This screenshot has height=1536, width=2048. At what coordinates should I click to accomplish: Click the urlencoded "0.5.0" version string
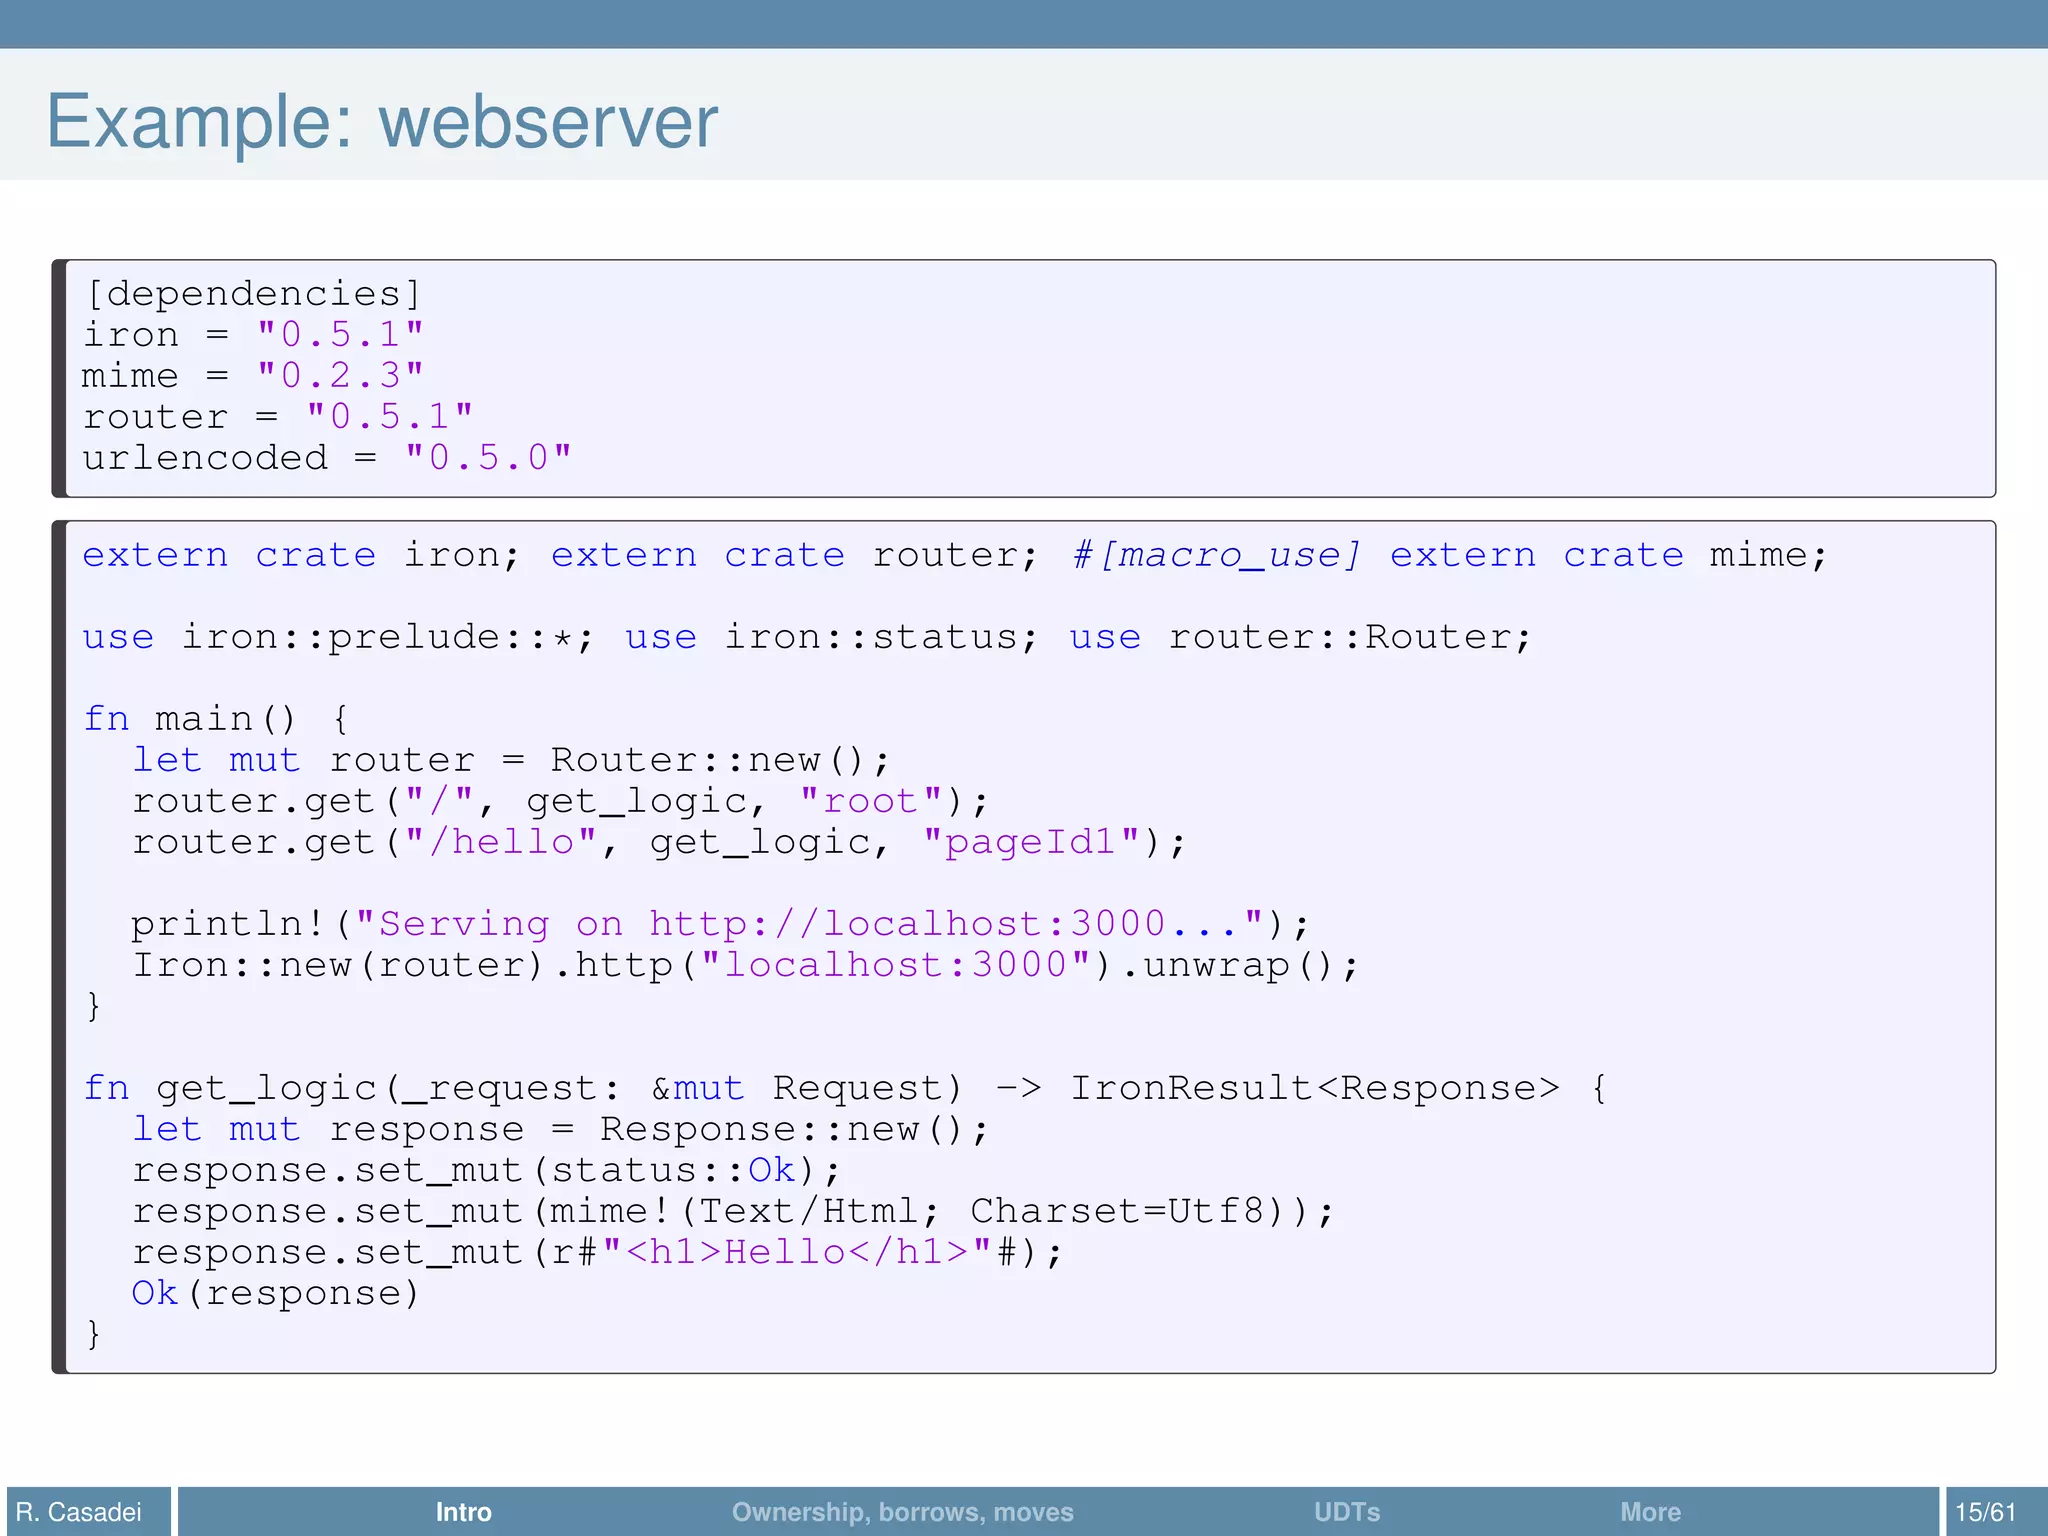pos(488,458)
